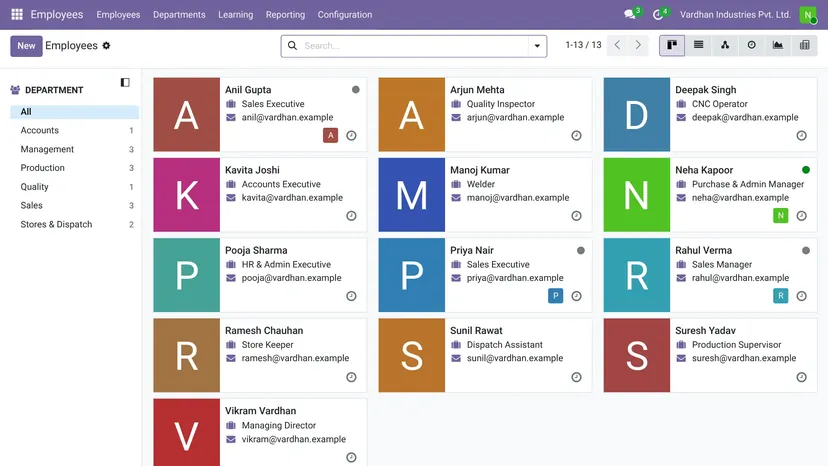Viewport: 828px width, 466px height.
Task: Open the apps grid menu icon
Action: pyautogui.click(x=17, y=14)
